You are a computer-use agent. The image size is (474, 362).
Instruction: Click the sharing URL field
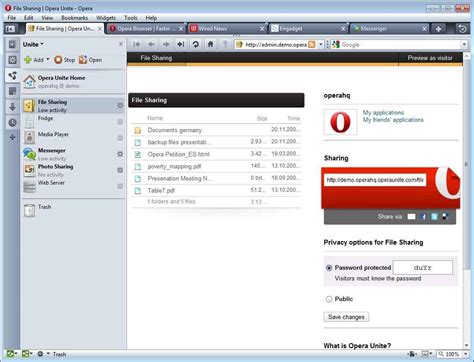click(x=375, y=180)
